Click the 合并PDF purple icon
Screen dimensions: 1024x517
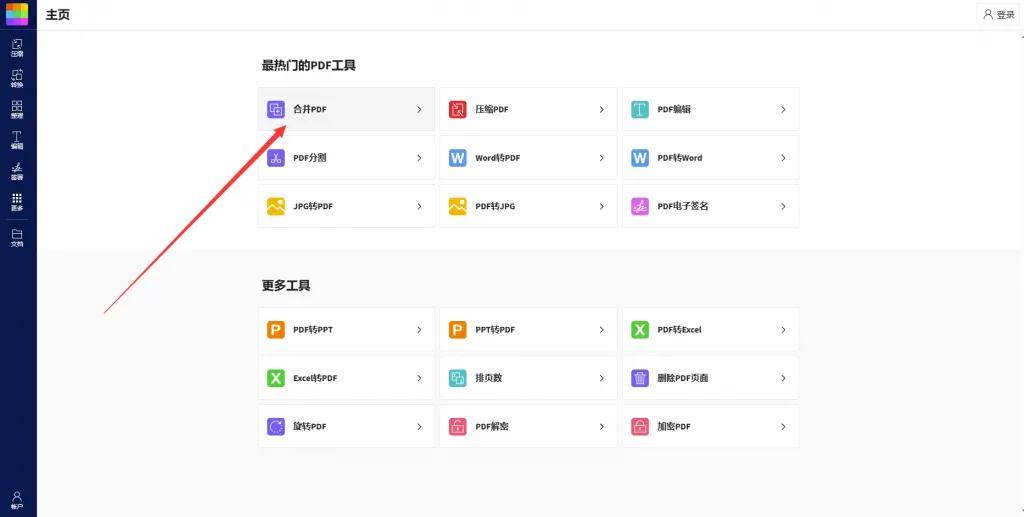(276, 110)
